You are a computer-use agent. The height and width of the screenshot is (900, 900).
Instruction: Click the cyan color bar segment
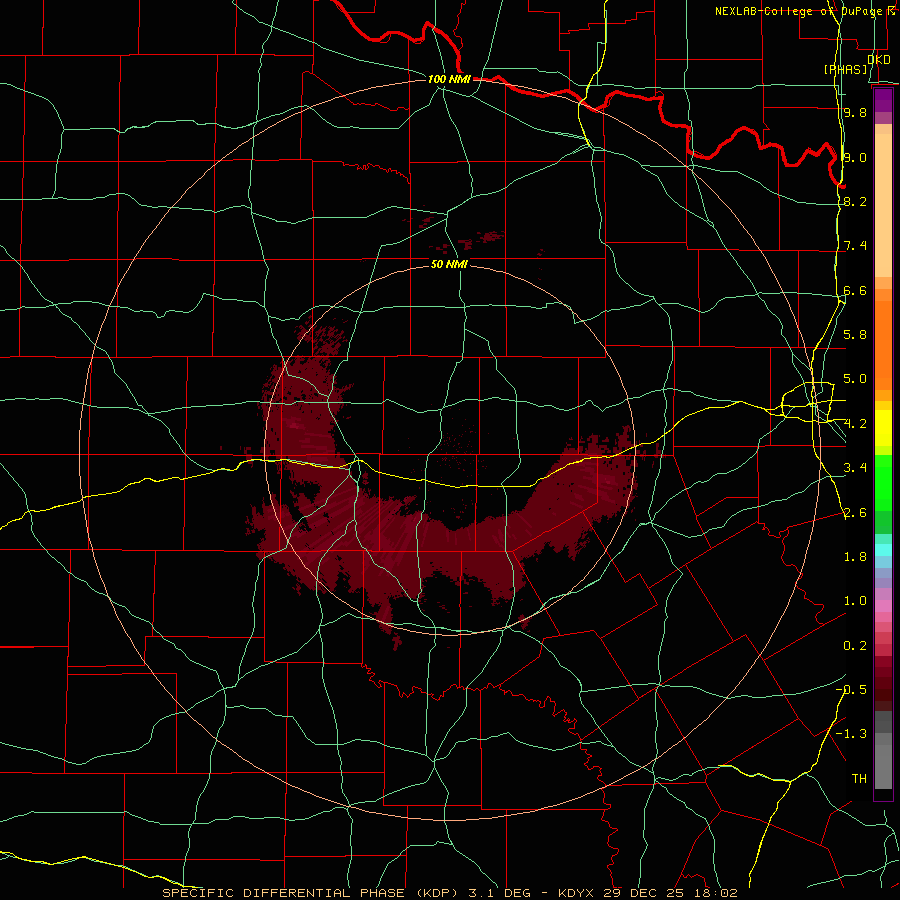[883, 550]
